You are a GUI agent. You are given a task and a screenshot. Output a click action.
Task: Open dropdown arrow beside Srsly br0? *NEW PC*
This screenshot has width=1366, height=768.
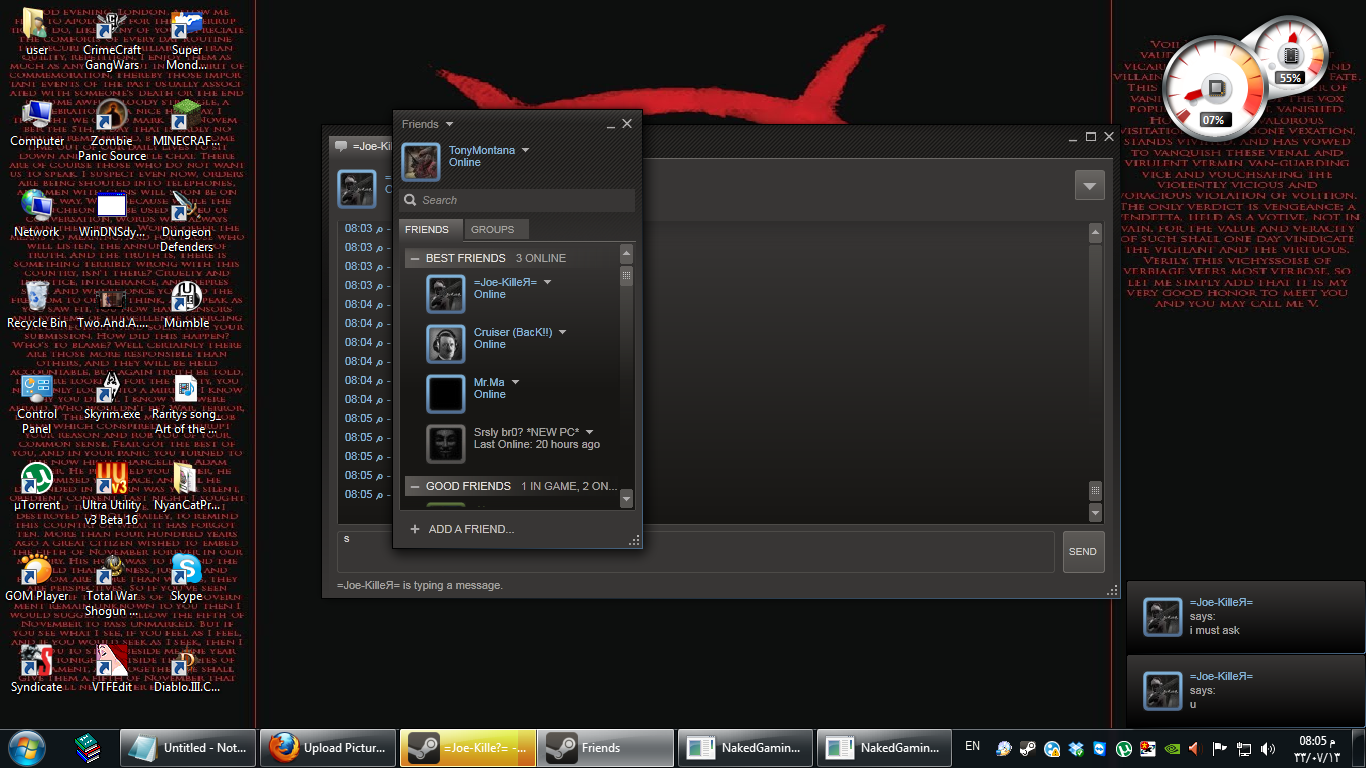coord(590,432)
